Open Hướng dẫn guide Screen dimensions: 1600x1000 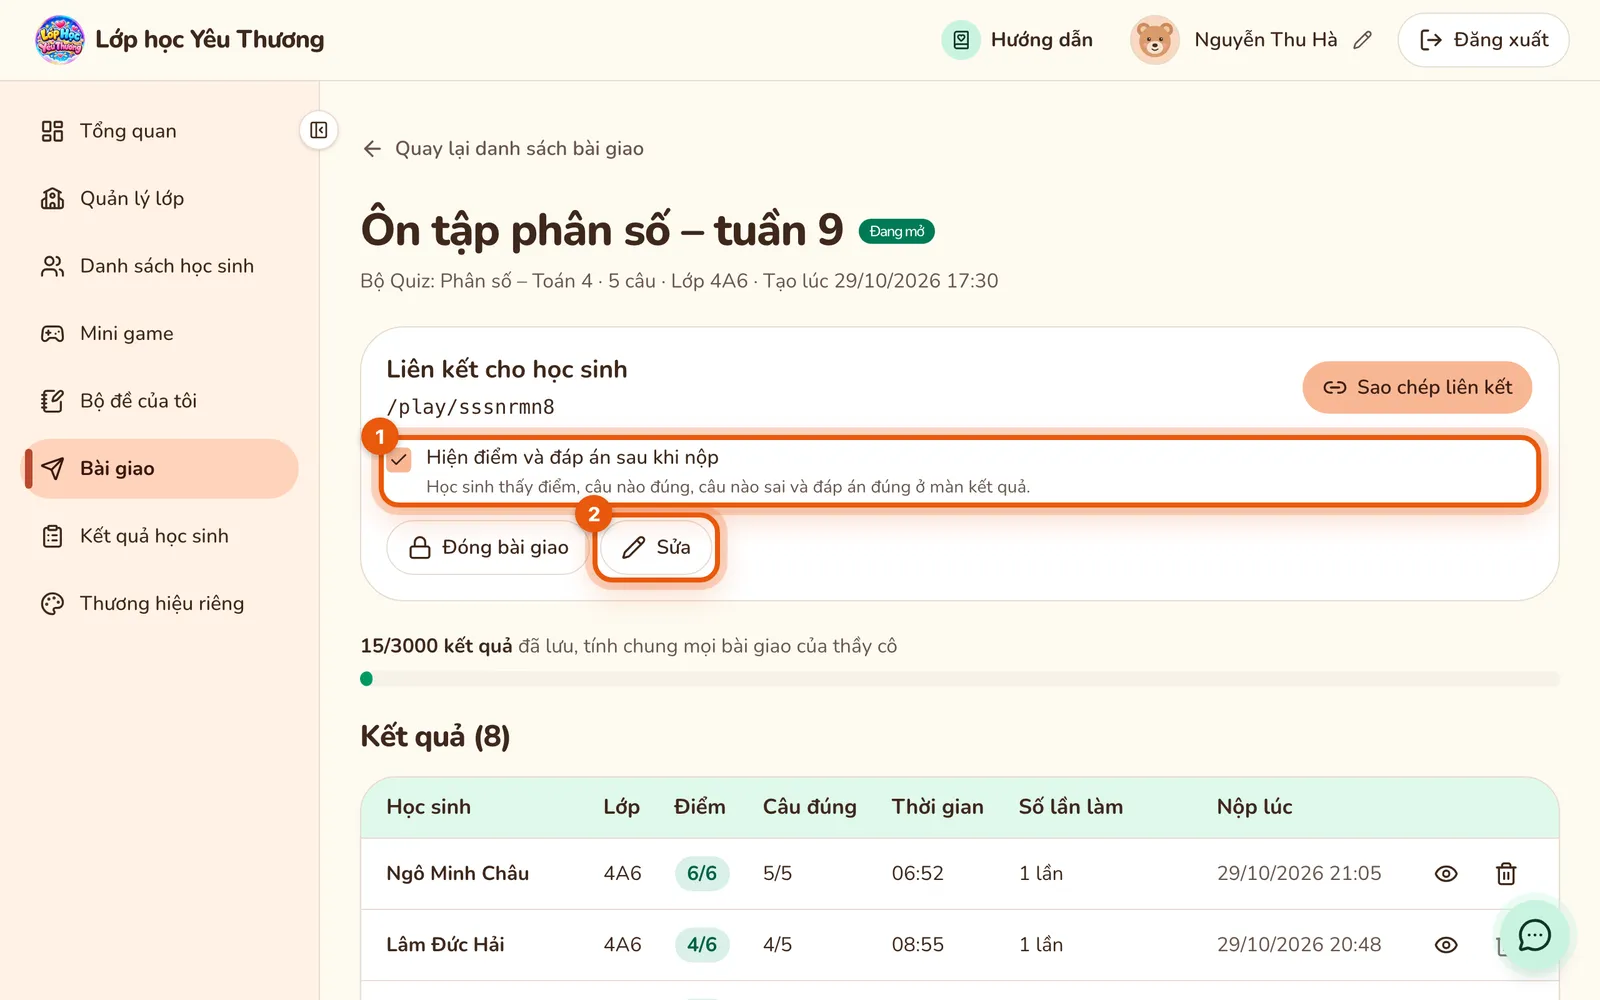click(1017, 40)
